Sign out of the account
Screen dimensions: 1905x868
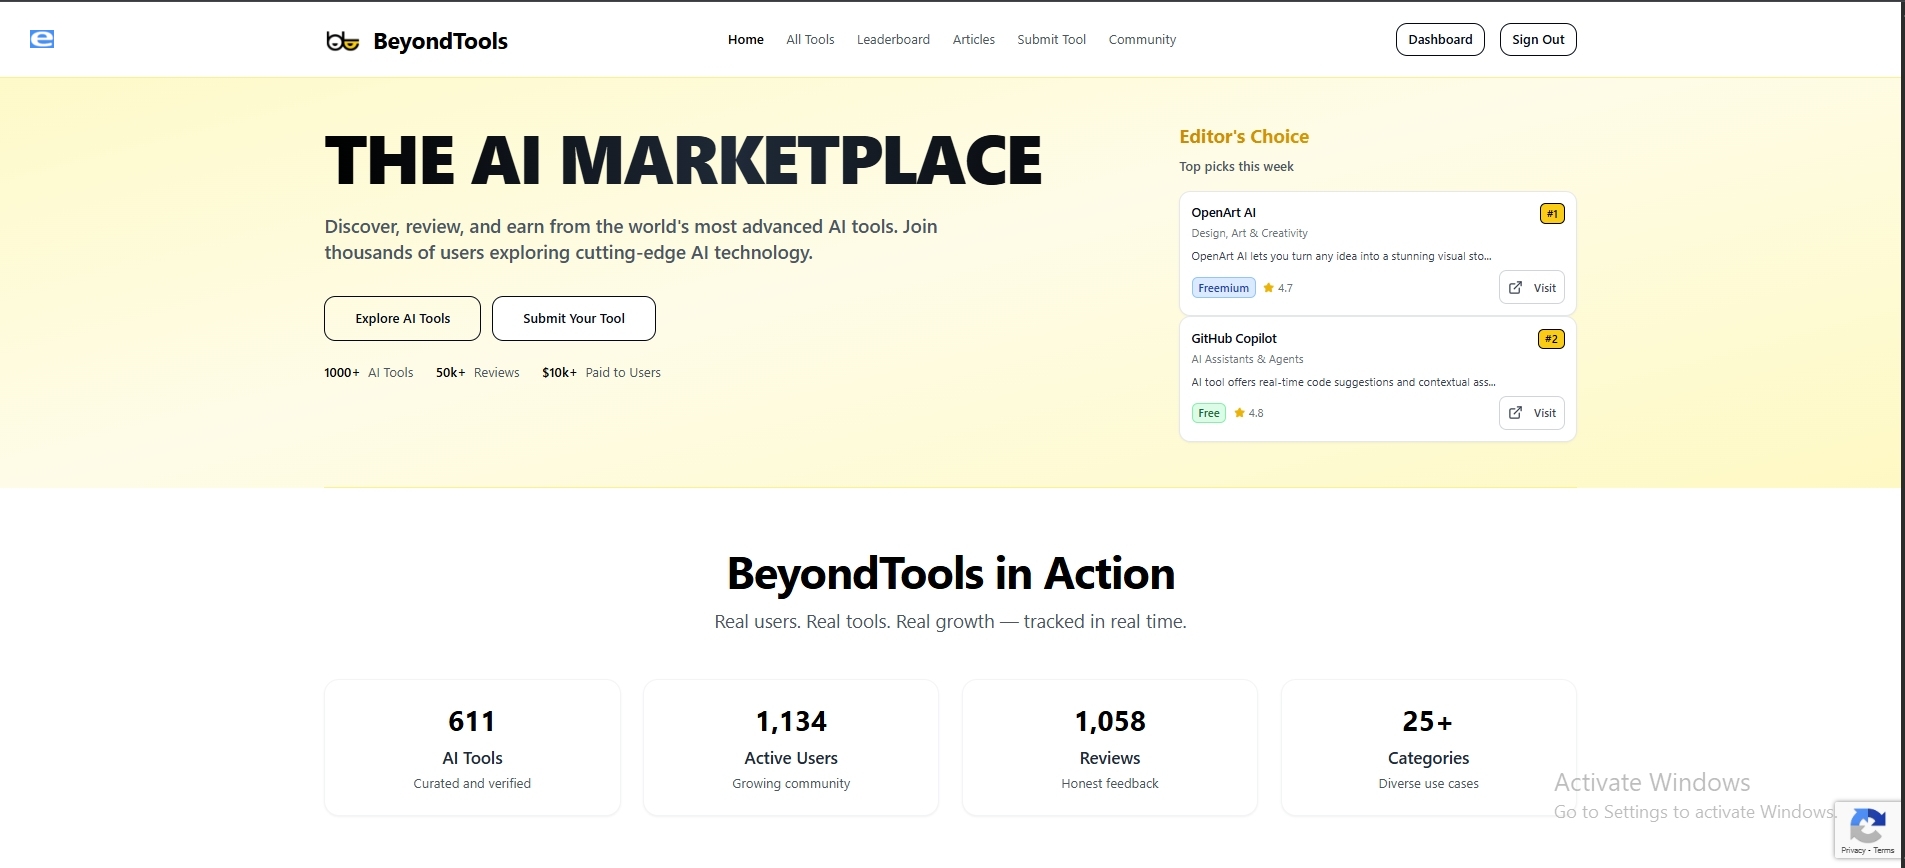pos(1537,40)
